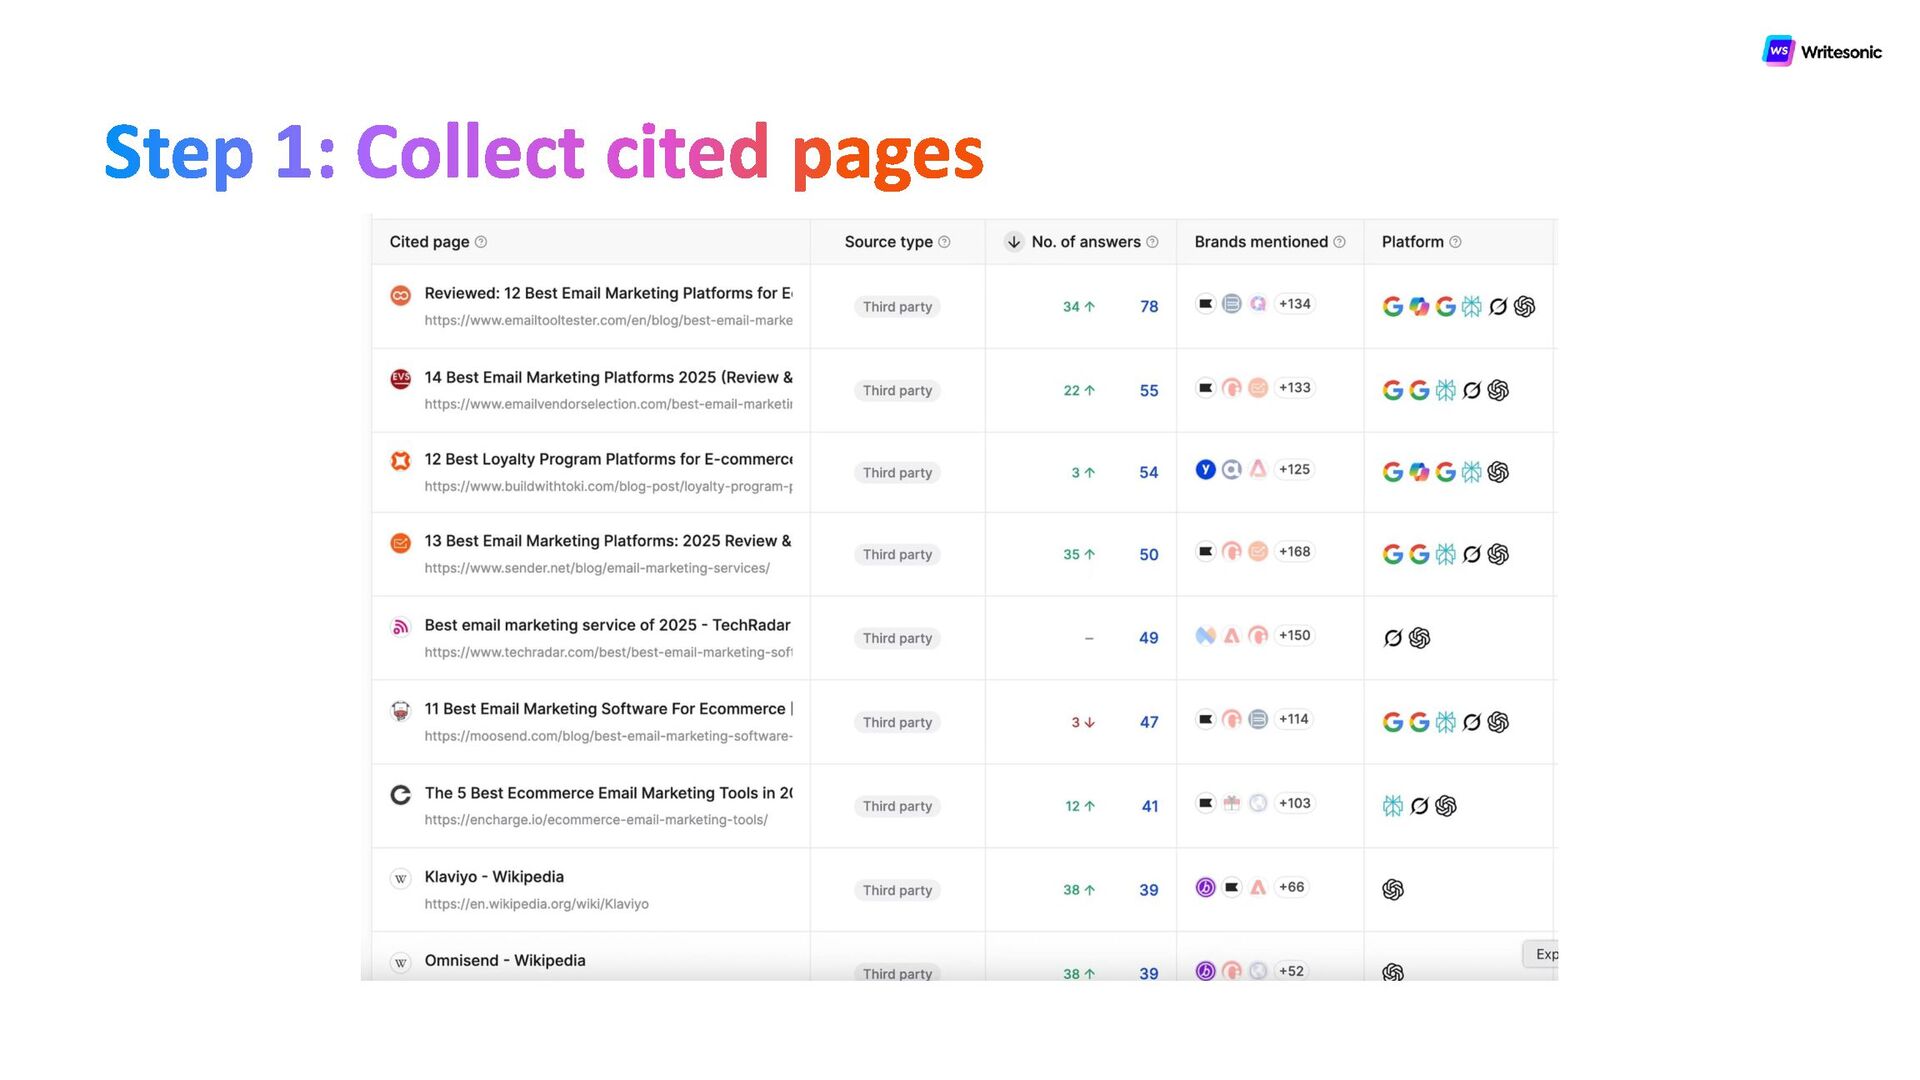Click ChatGPT platform icon in Klaviyo row

click(1392, 889)
